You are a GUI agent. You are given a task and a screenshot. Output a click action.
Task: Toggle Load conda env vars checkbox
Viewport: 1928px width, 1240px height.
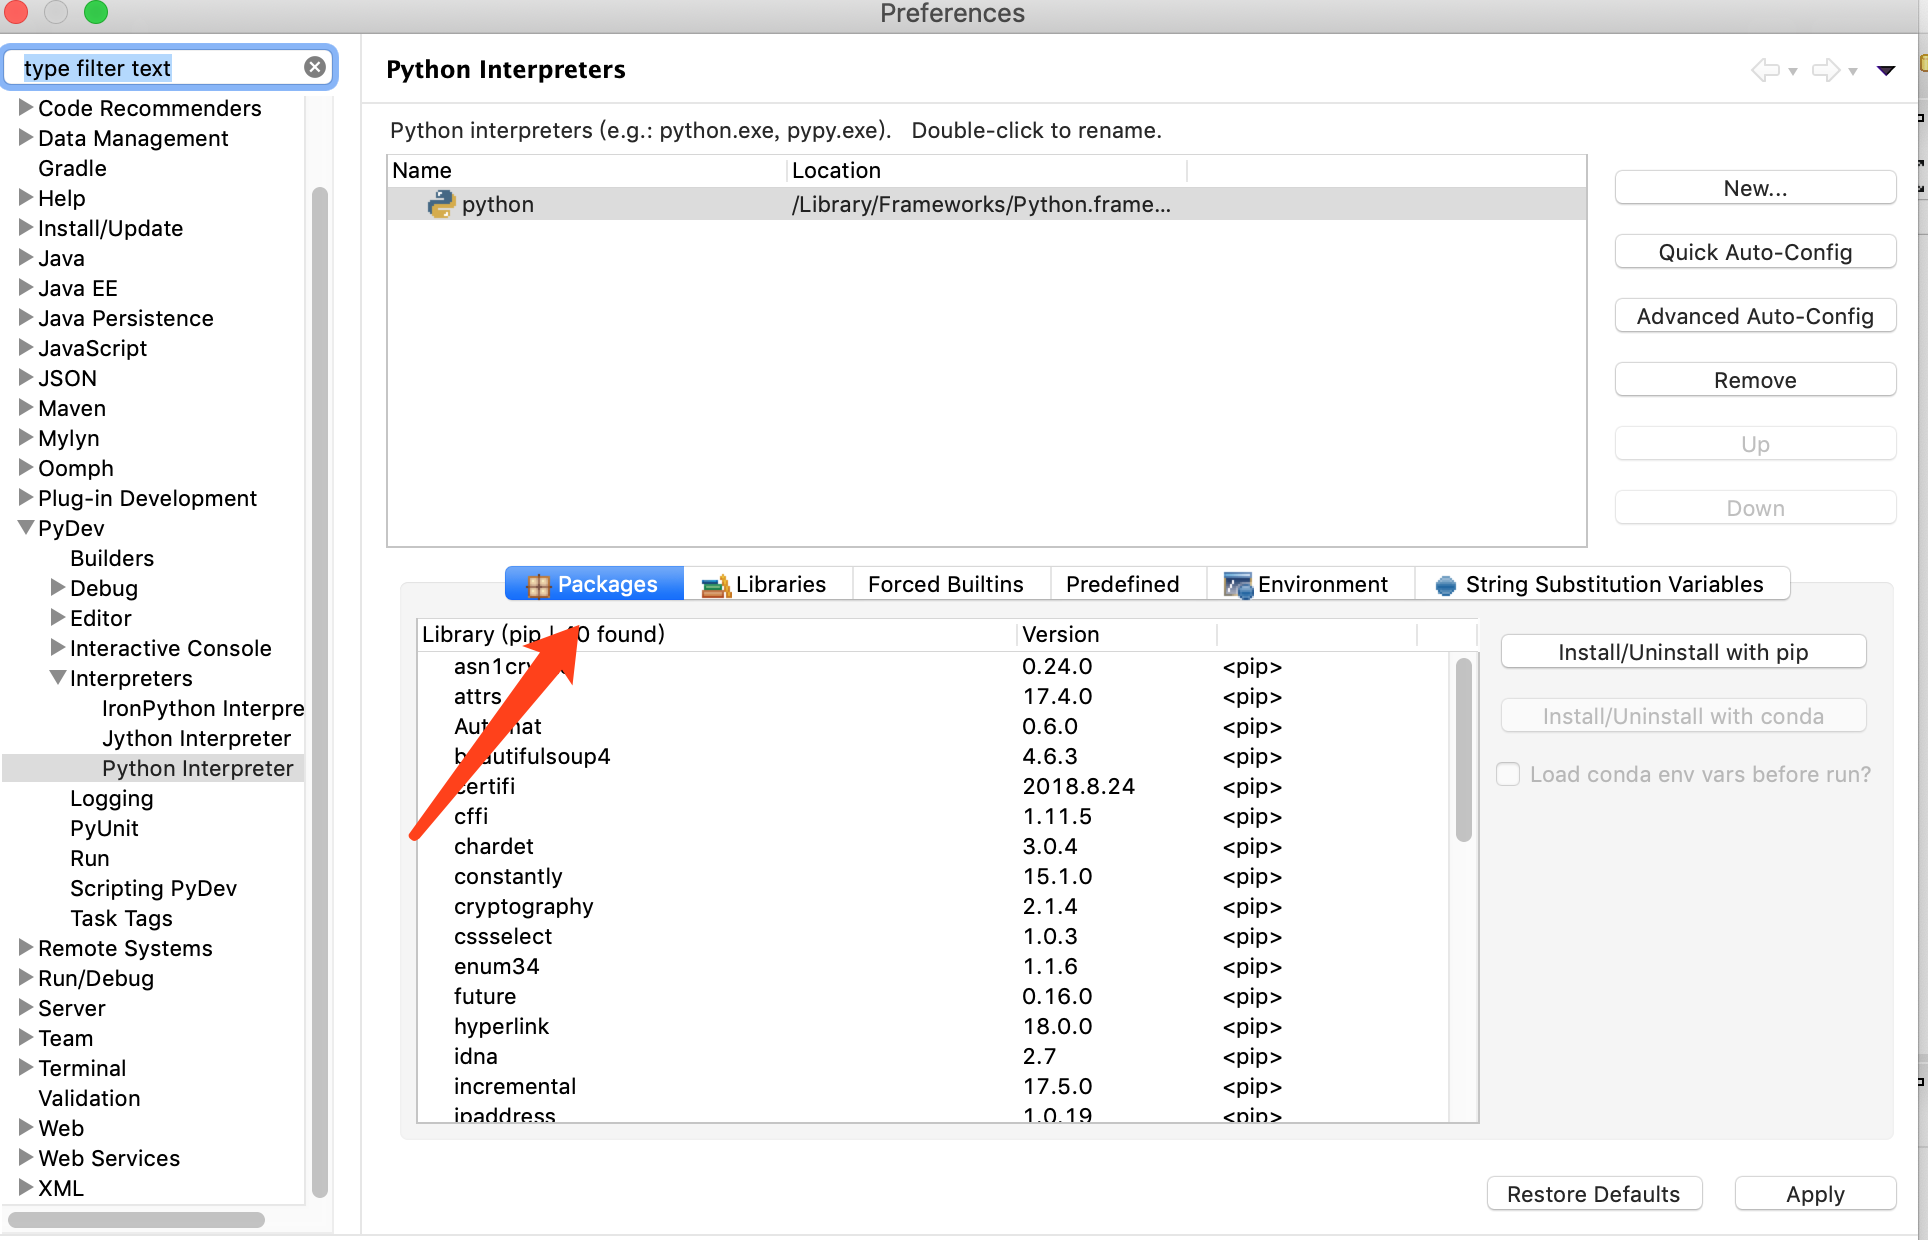1508,774
